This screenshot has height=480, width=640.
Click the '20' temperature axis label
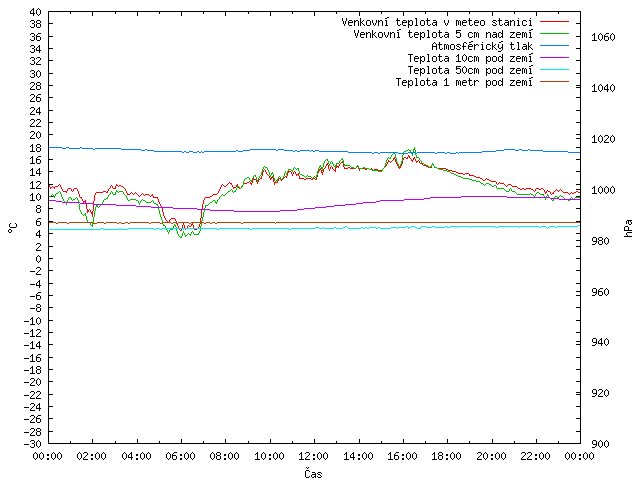(x=36, y=135)
